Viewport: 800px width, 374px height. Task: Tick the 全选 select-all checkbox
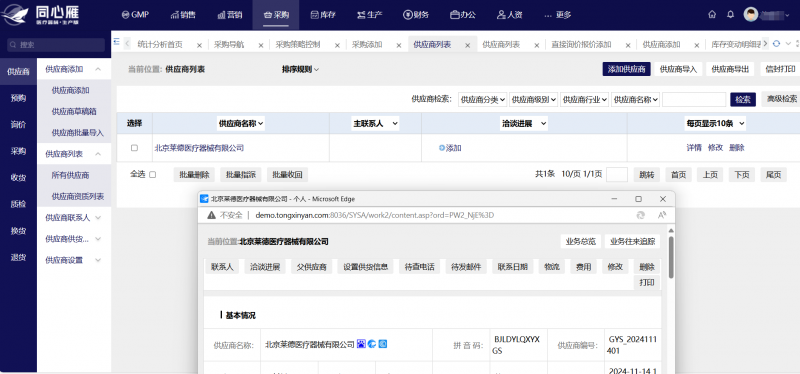click(152, 174)
